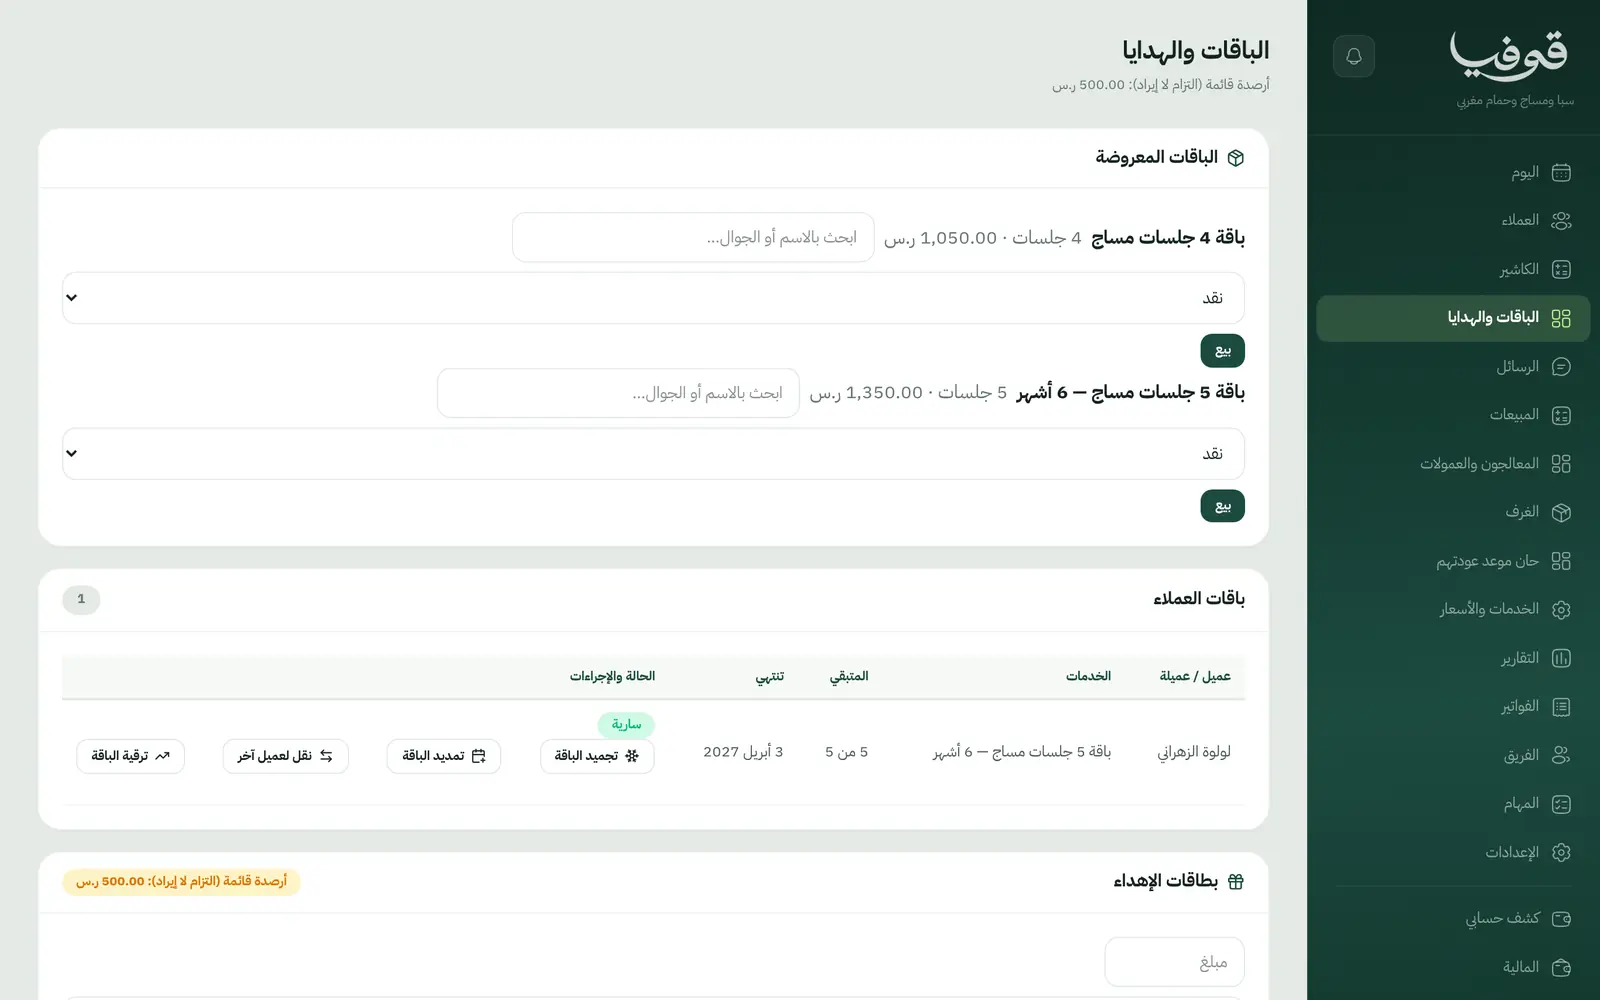Click the أرصدة قائمة yellow balance badge
Image resolution: width=1600 pixels, height=1000 pixels.
tap(181, 881)
